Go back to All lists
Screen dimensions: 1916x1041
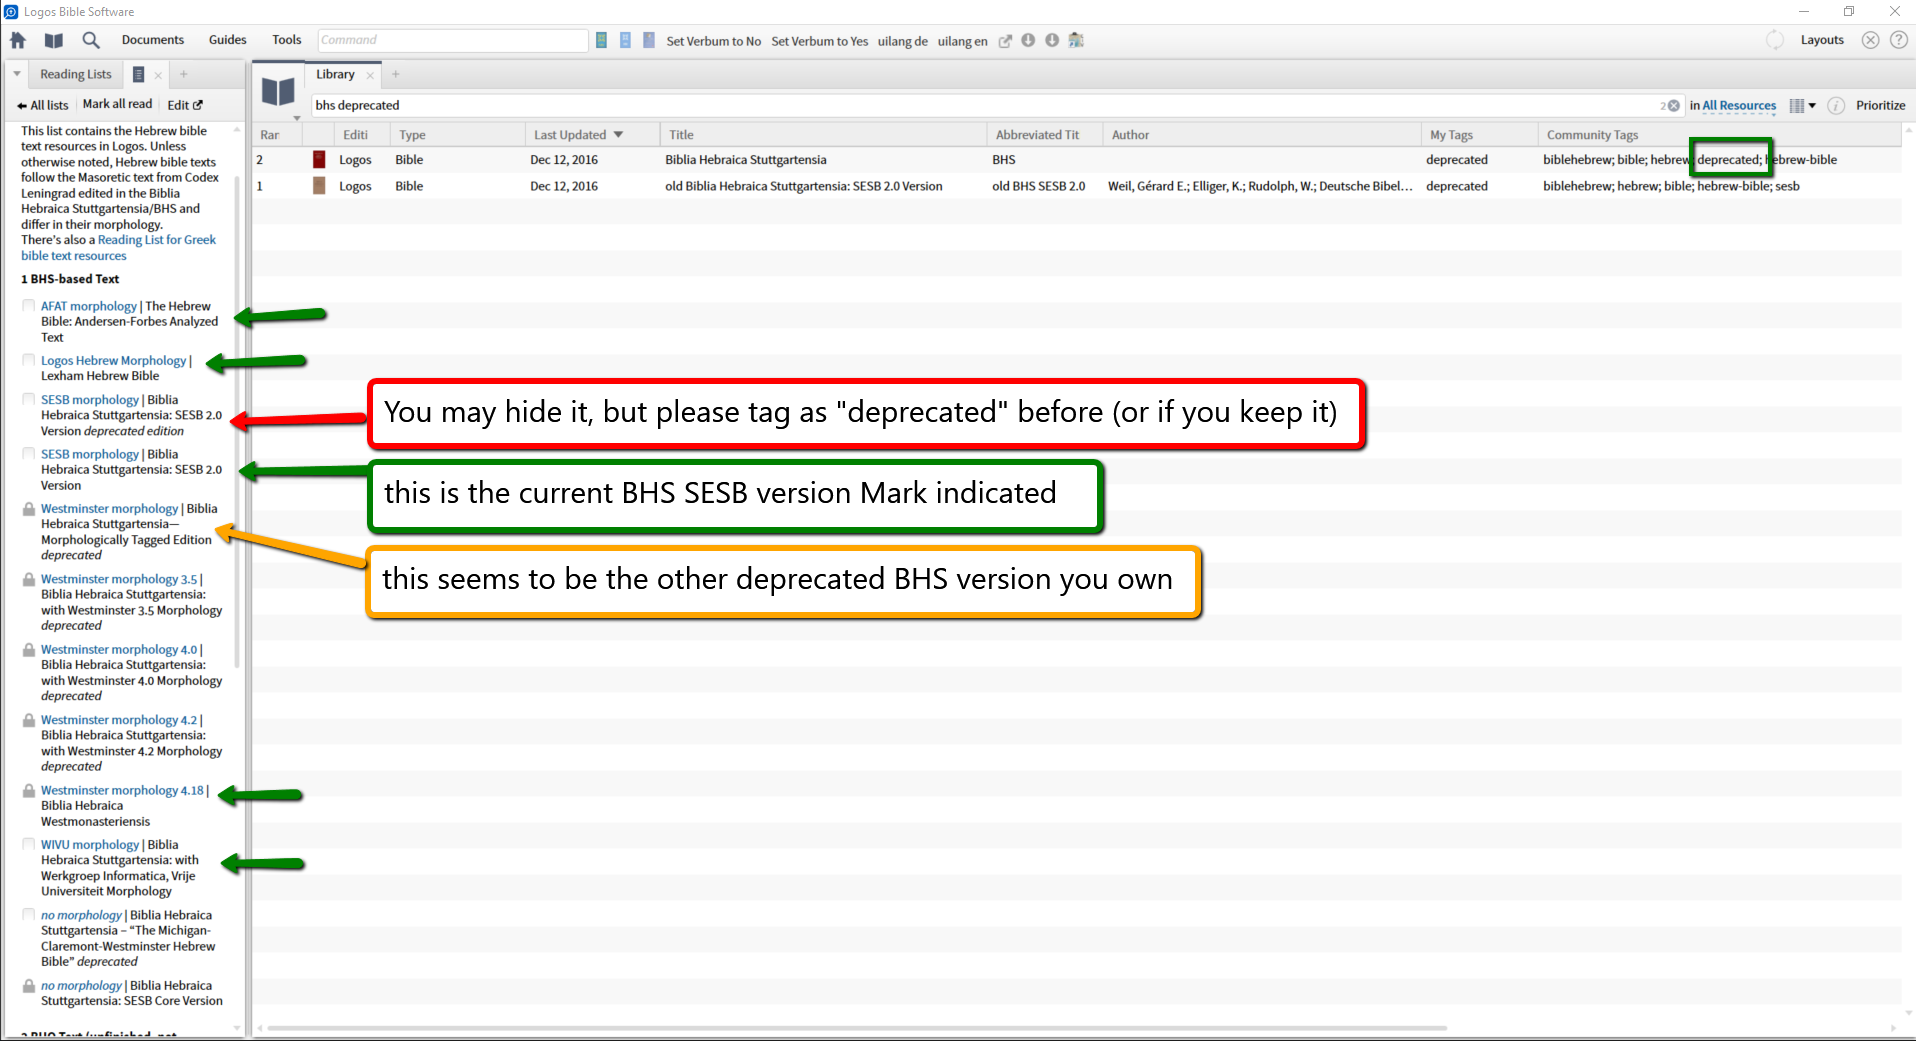43,105
